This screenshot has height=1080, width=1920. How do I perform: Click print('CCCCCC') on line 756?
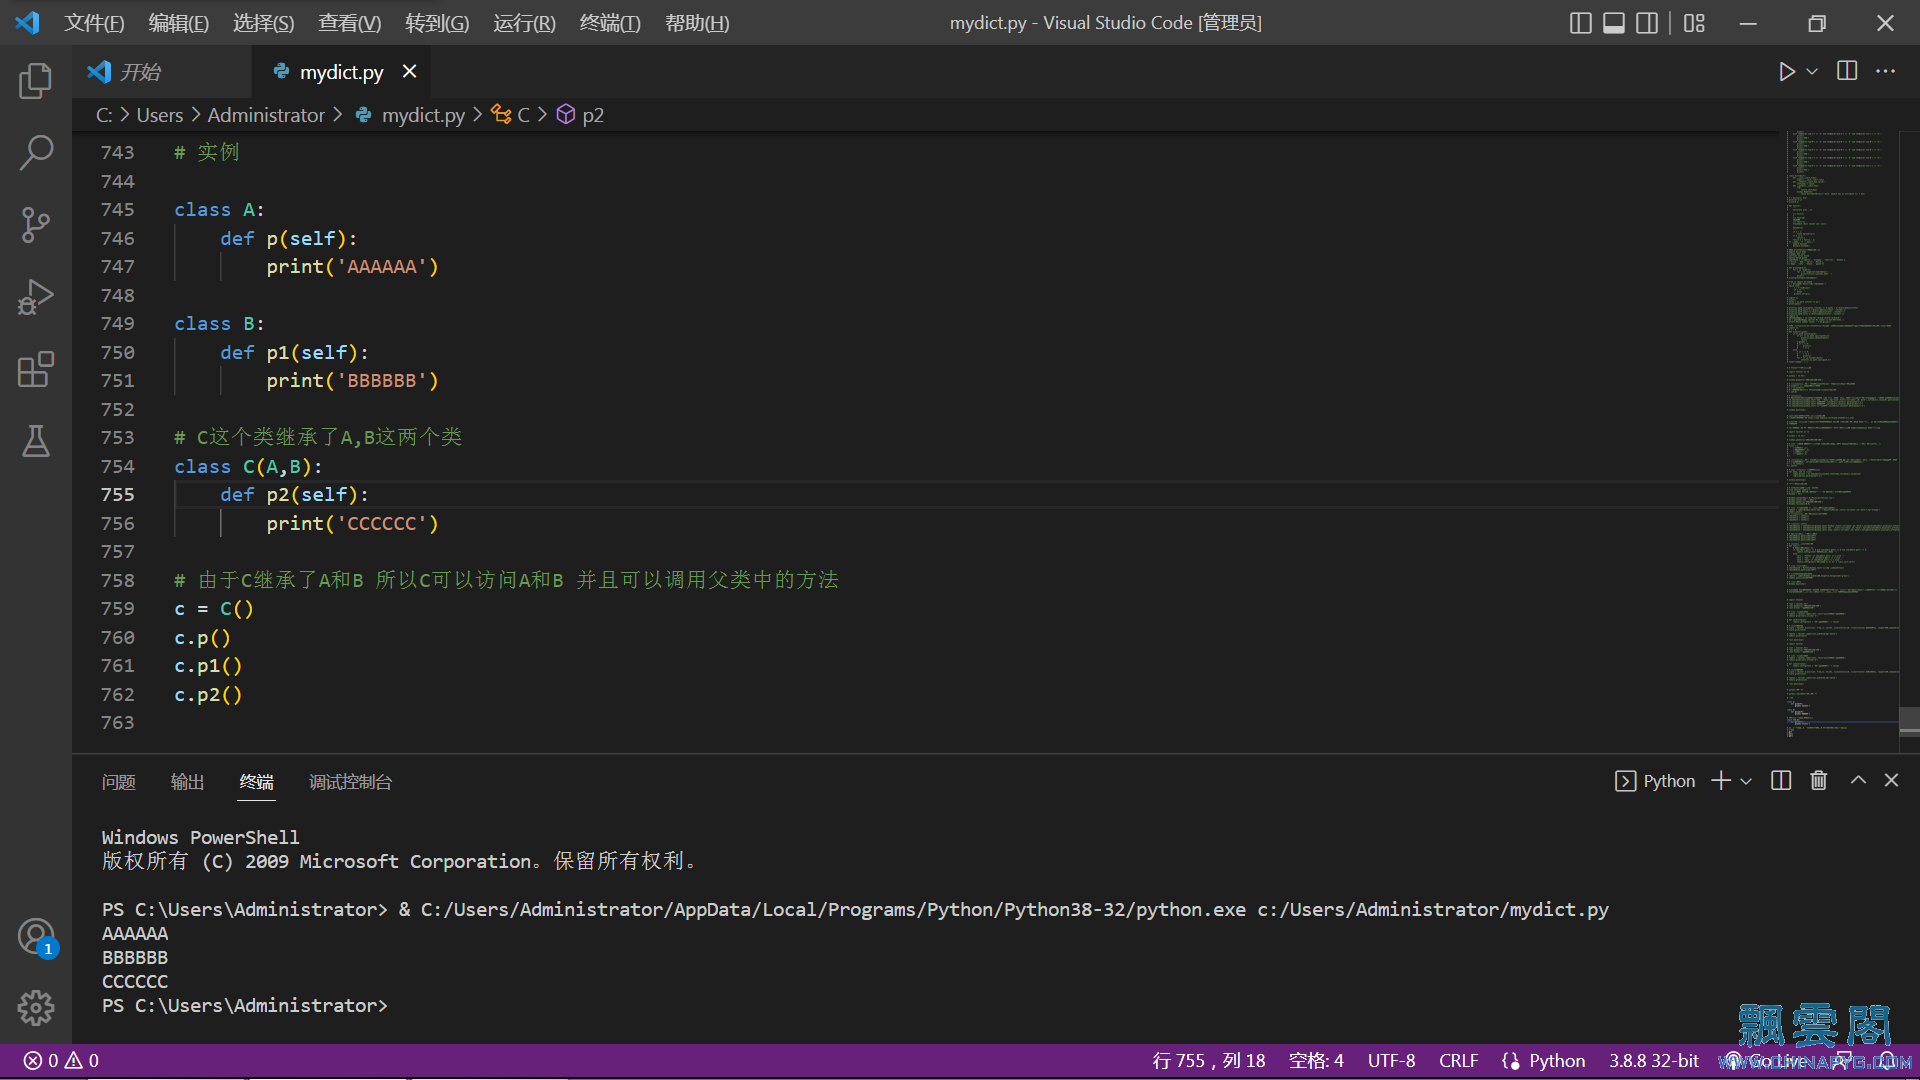352,524
